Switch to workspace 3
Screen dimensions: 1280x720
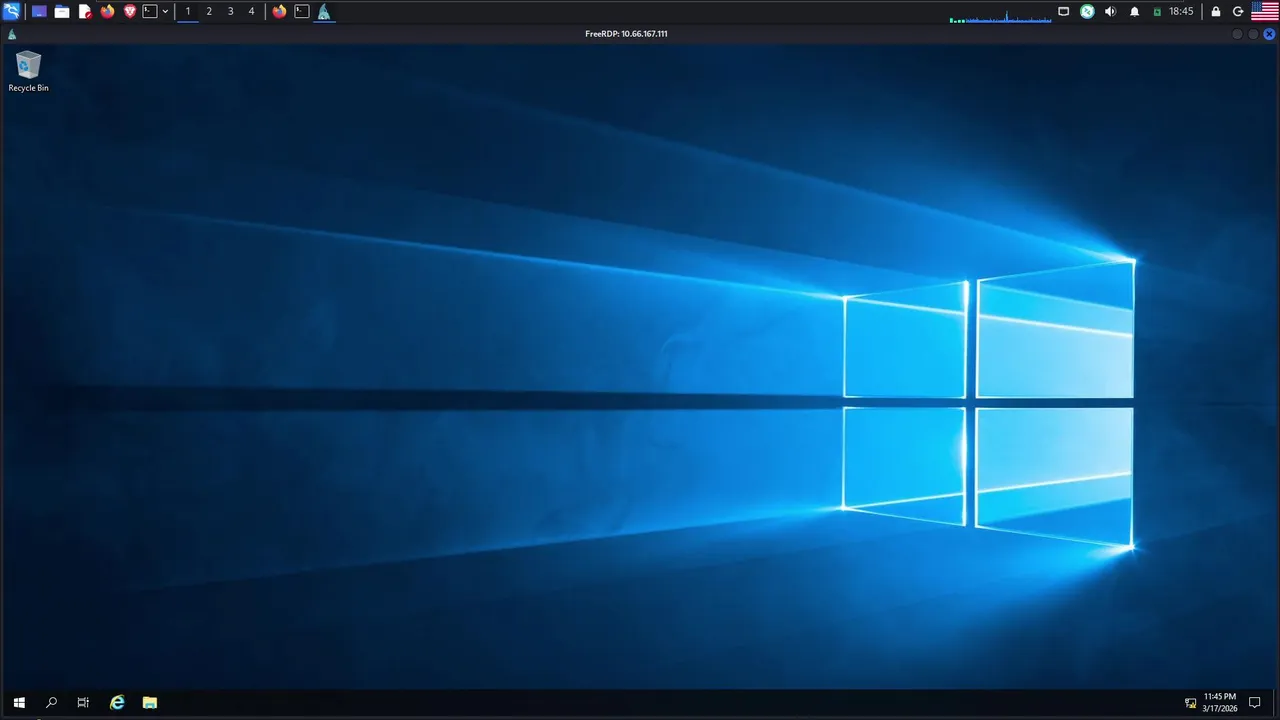[230, 11]
